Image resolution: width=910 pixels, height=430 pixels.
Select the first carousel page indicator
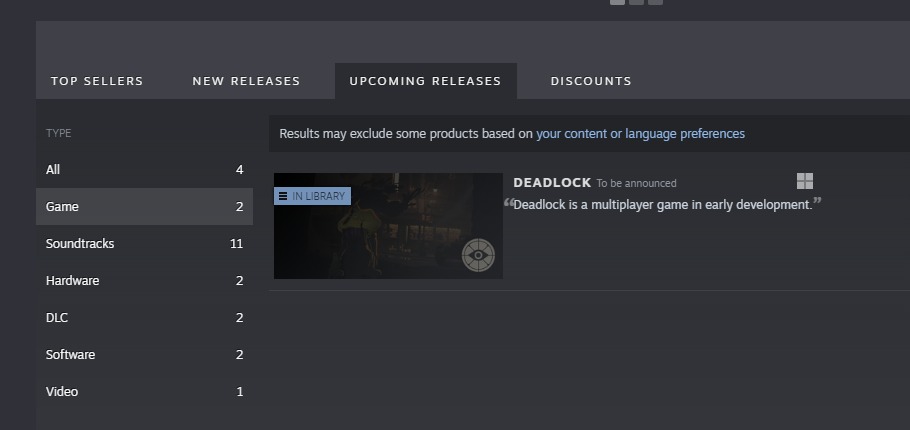tap(618, 2)
